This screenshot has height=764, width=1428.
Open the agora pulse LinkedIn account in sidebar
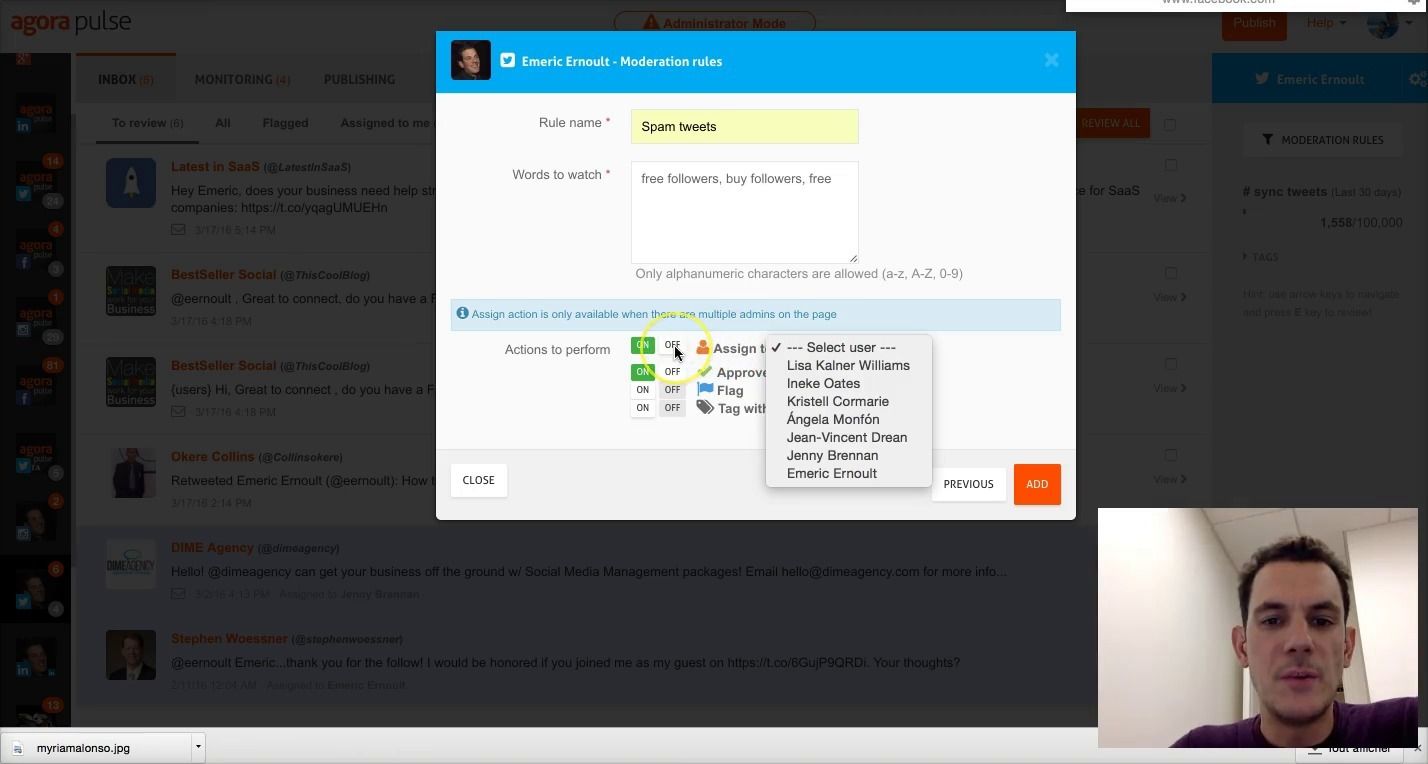click(x=36, y=118)
